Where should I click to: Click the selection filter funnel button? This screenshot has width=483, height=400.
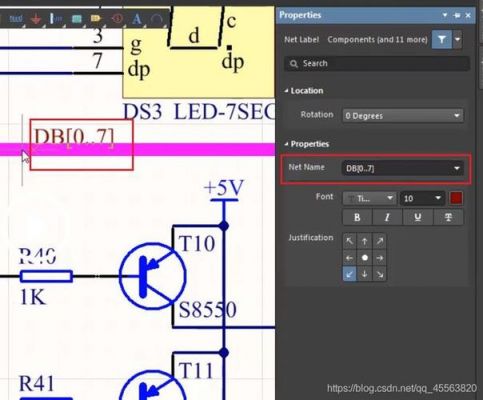pyautogui.click(x=442, y=40)
